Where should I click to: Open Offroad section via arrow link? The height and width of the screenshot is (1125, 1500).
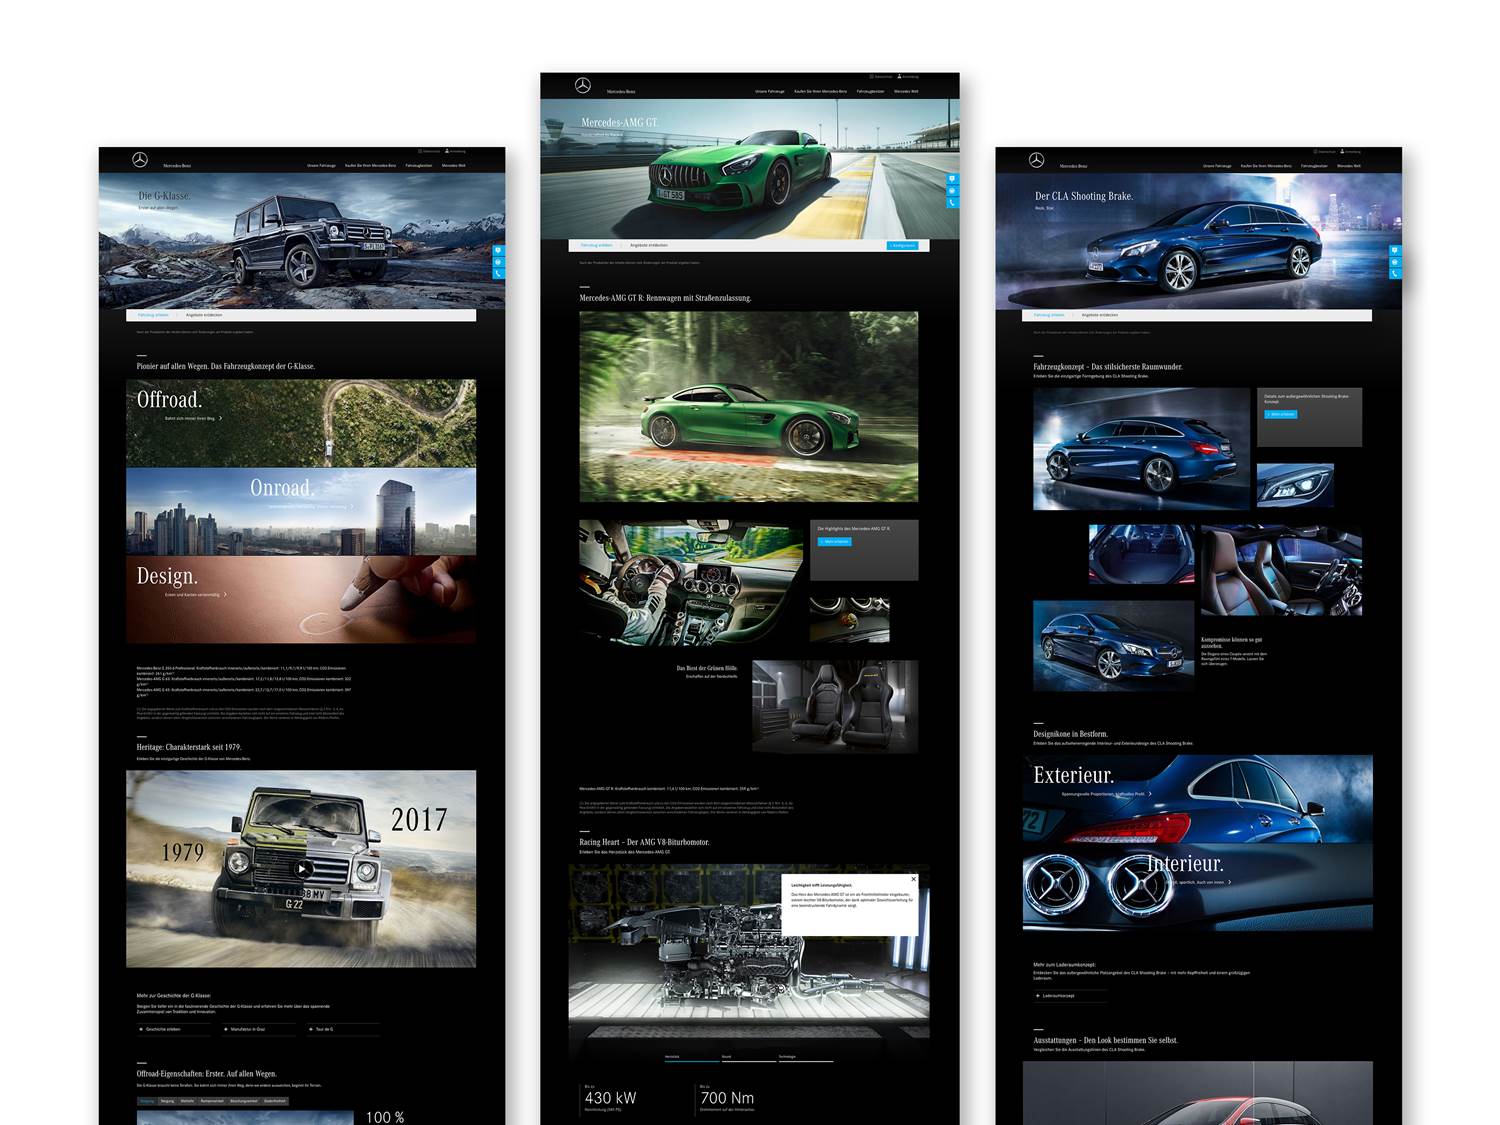220,418
